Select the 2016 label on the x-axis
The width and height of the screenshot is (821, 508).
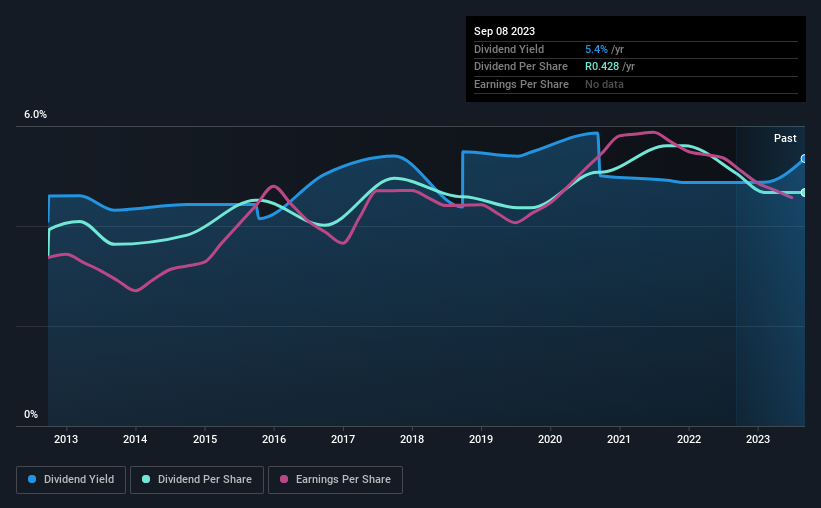tap(274, 439)
